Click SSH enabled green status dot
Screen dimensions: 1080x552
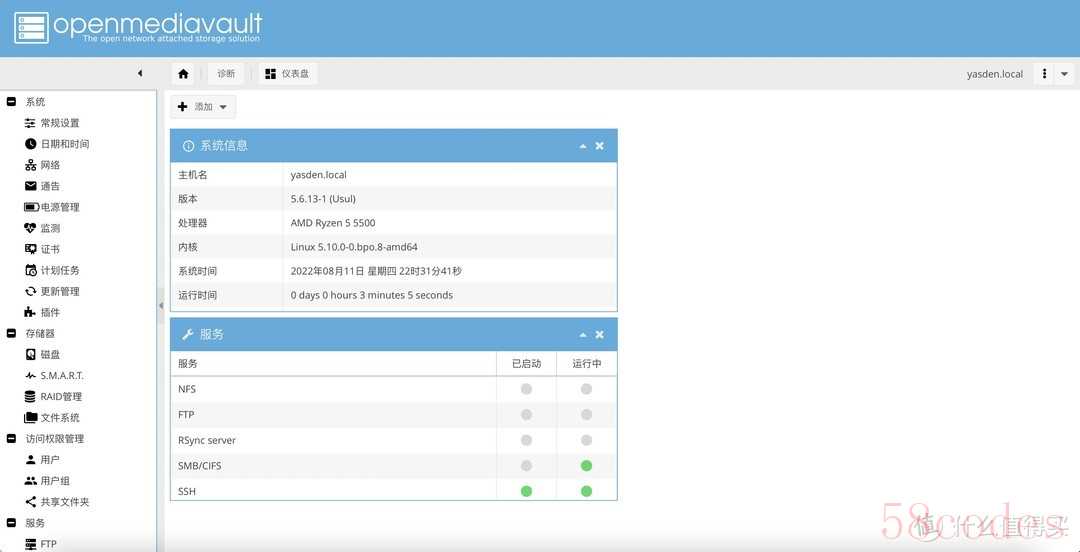tap(526, 491)
